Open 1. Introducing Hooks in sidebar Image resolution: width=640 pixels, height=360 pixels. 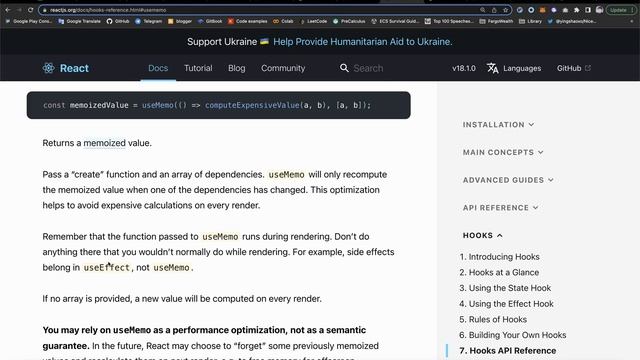coord(499,257)
